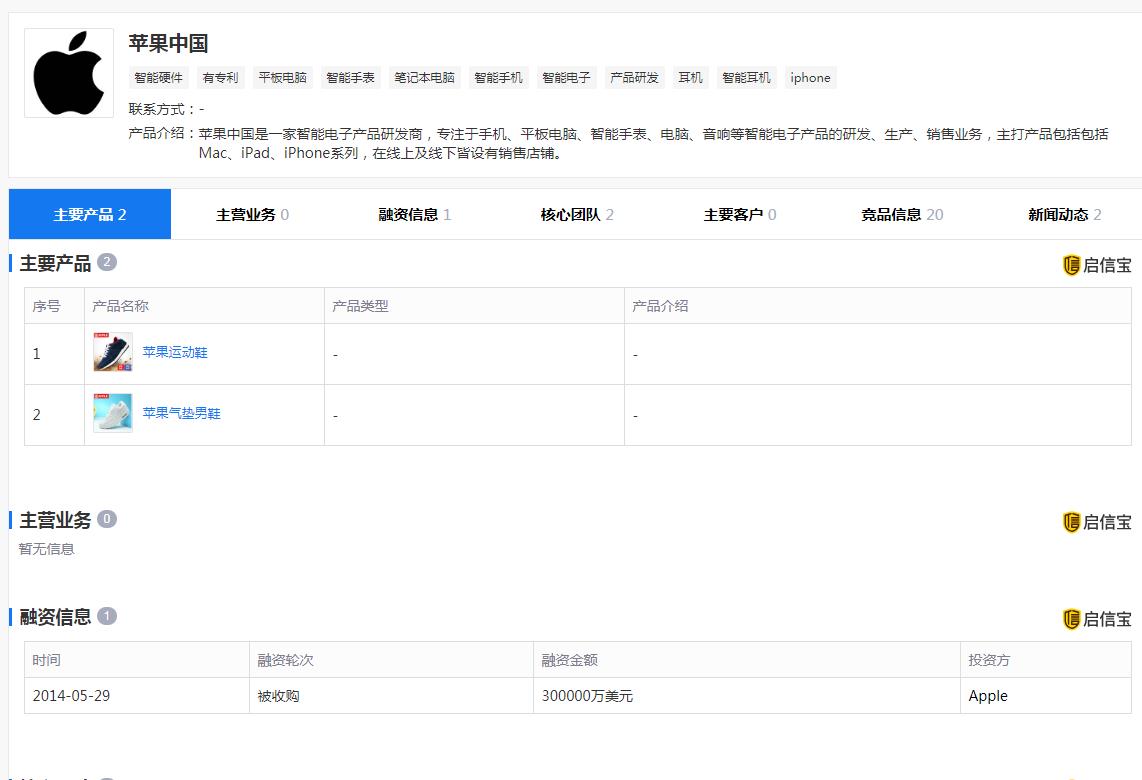
Task: Switch to the 主营业务 tab
Action: click(252, 214)
